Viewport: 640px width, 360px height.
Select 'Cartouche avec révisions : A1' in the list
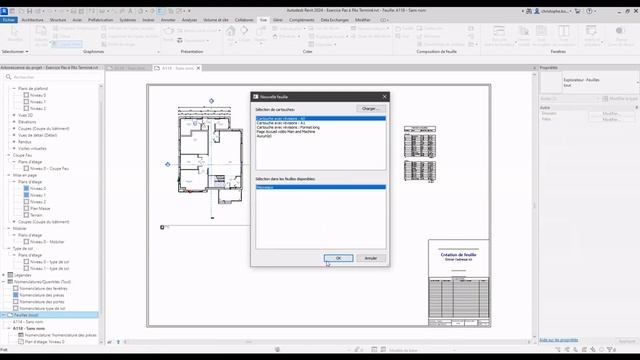click(281, 123)
